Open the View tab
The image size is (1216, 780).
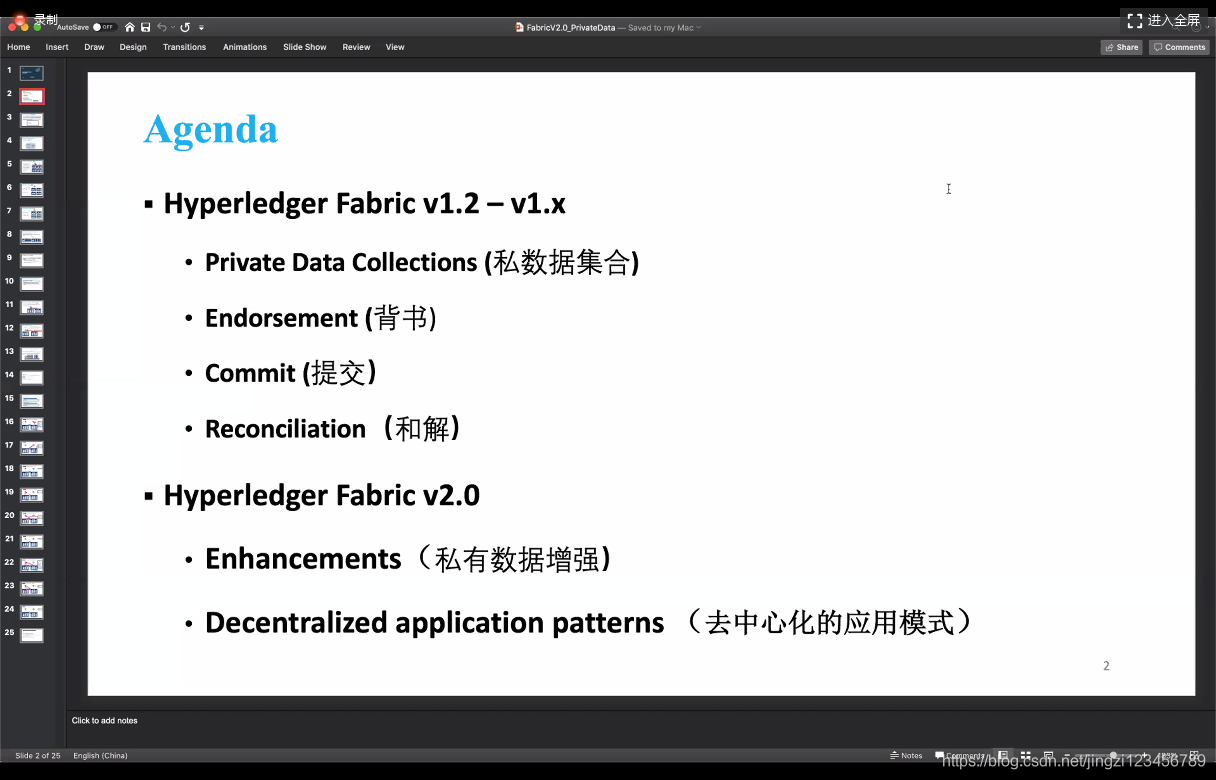pos(395,47)
